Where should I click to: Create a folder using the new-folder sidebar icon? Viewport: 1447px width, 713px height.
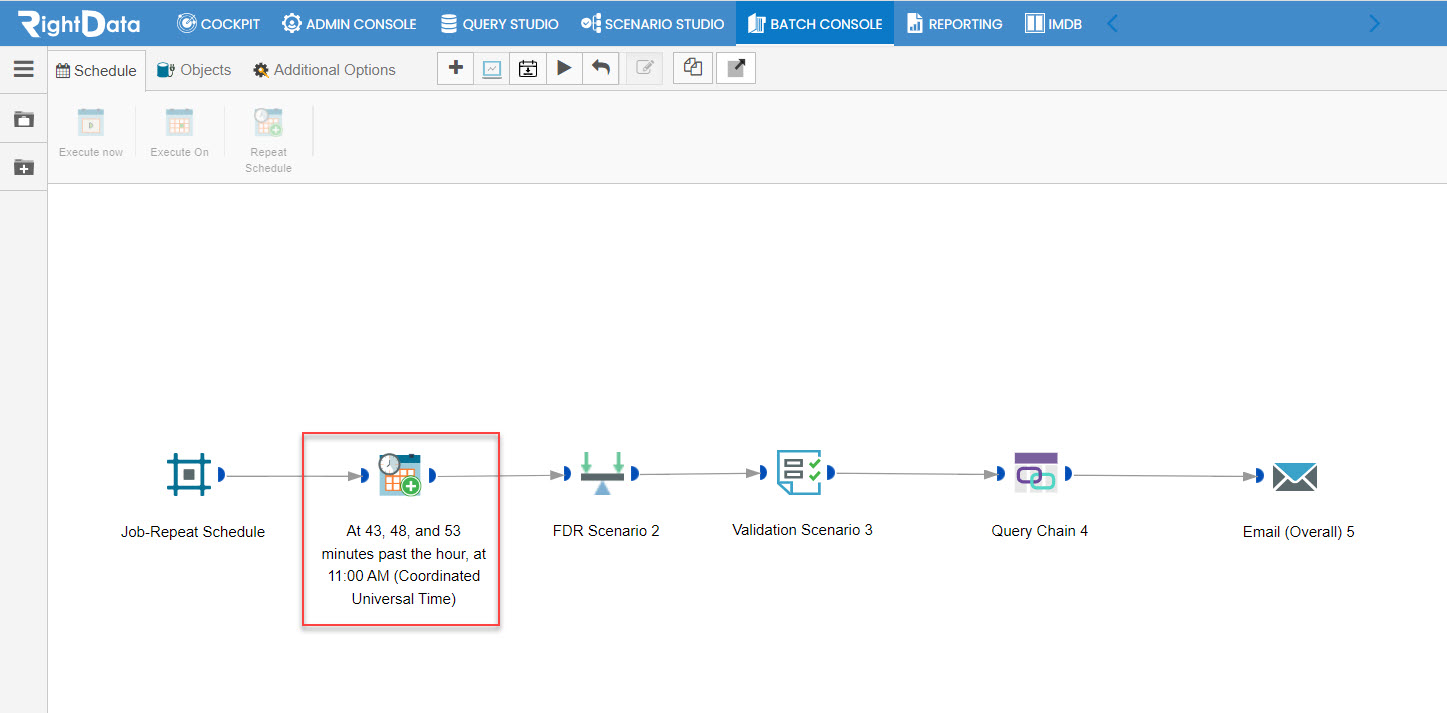point(22,166)
